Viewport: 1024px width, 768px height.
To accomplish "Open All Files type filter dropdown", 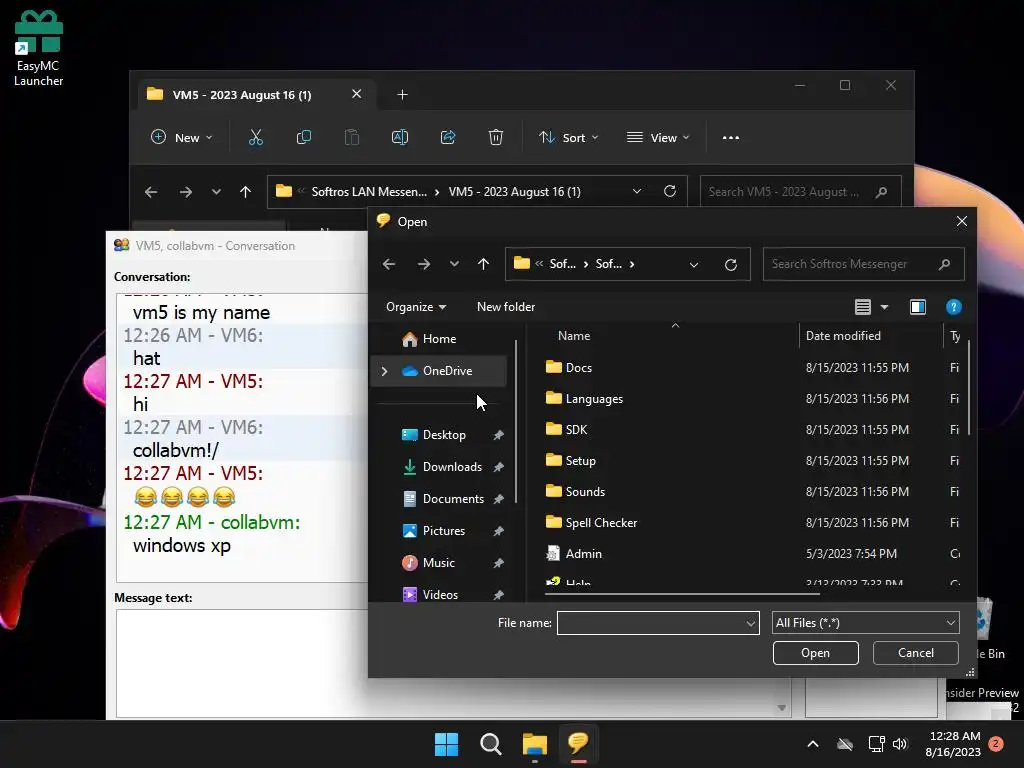I will click(865, 623).
